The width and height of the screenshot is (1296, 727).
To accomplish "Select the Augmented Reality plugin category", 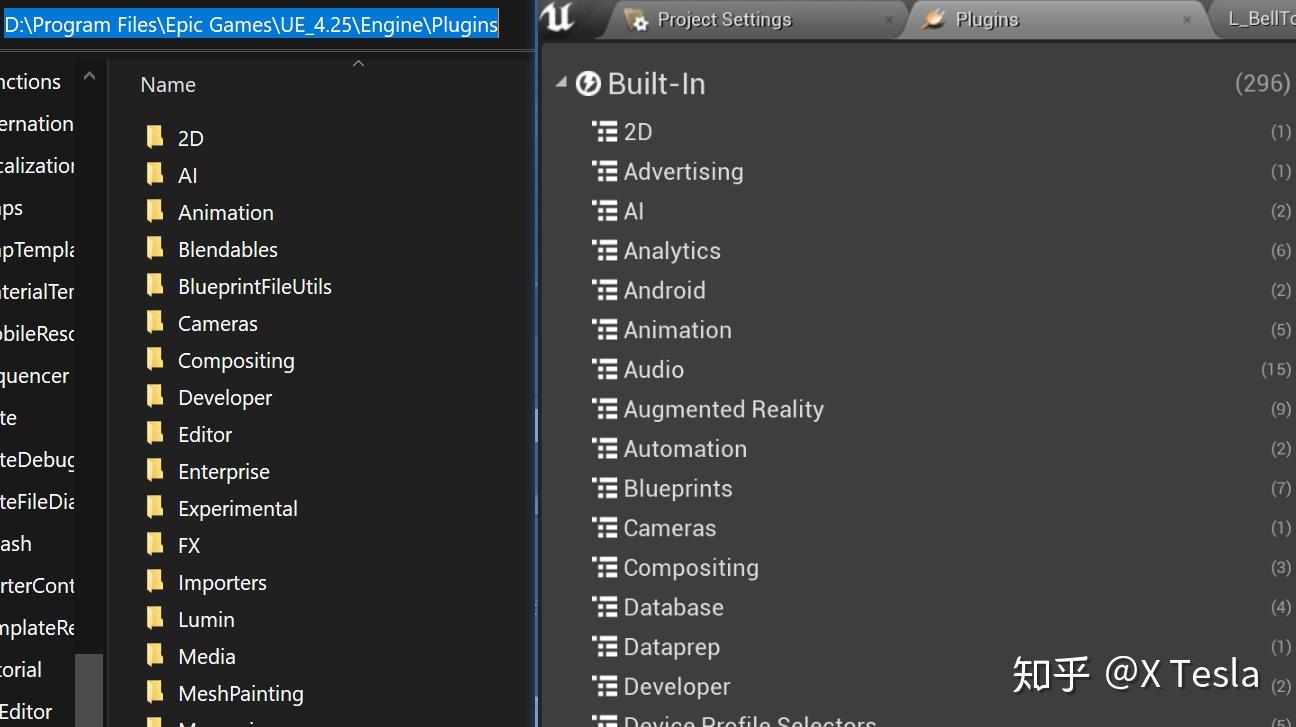I will pyautogui.click(x=723, y=409).
